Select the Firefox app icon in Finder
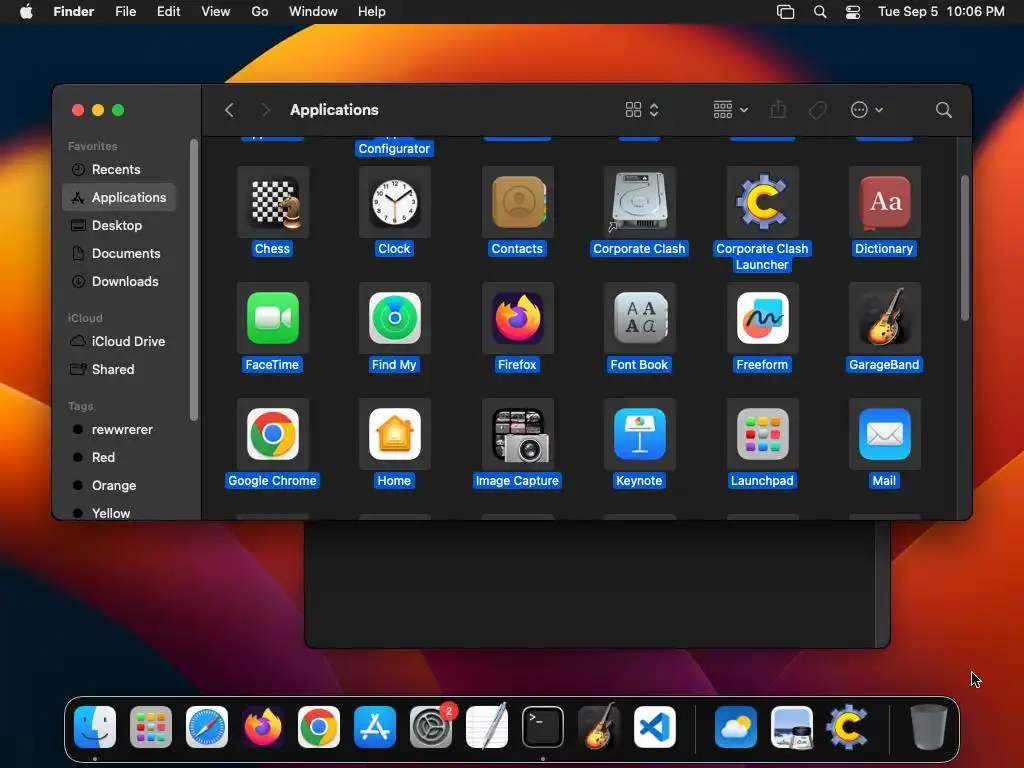Viewport: 1024px width, 768px height. point(517,318)
